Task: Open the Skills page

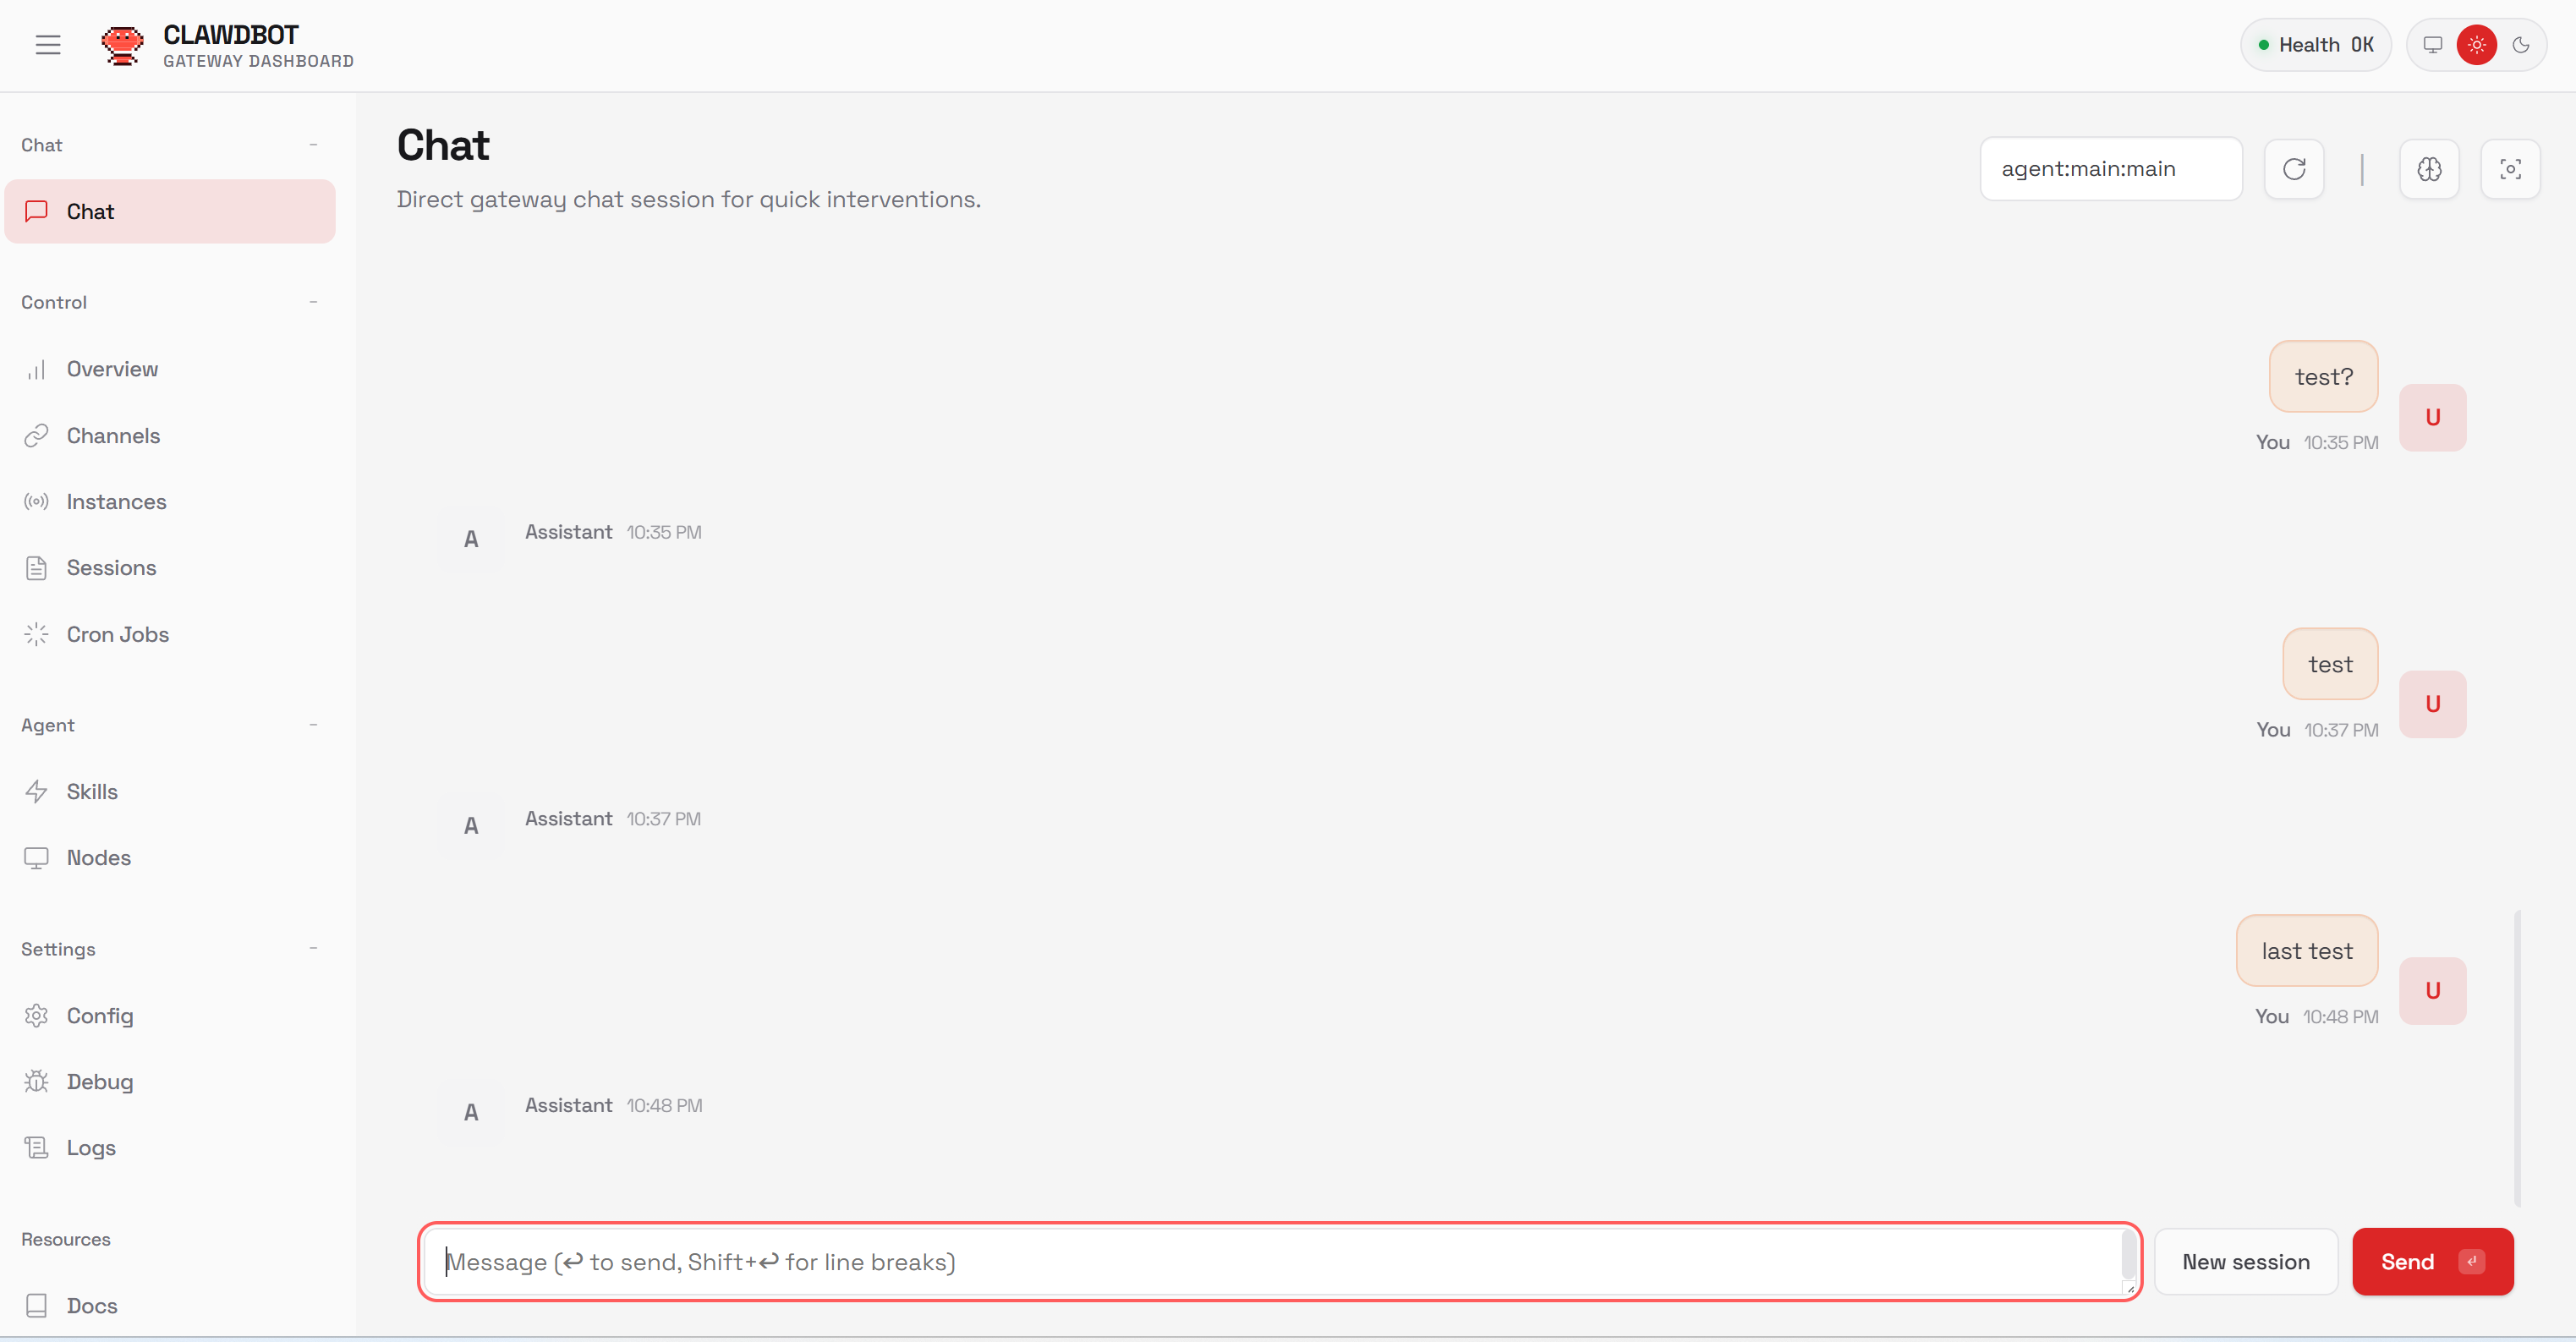Action: click(x=92, y=791)
